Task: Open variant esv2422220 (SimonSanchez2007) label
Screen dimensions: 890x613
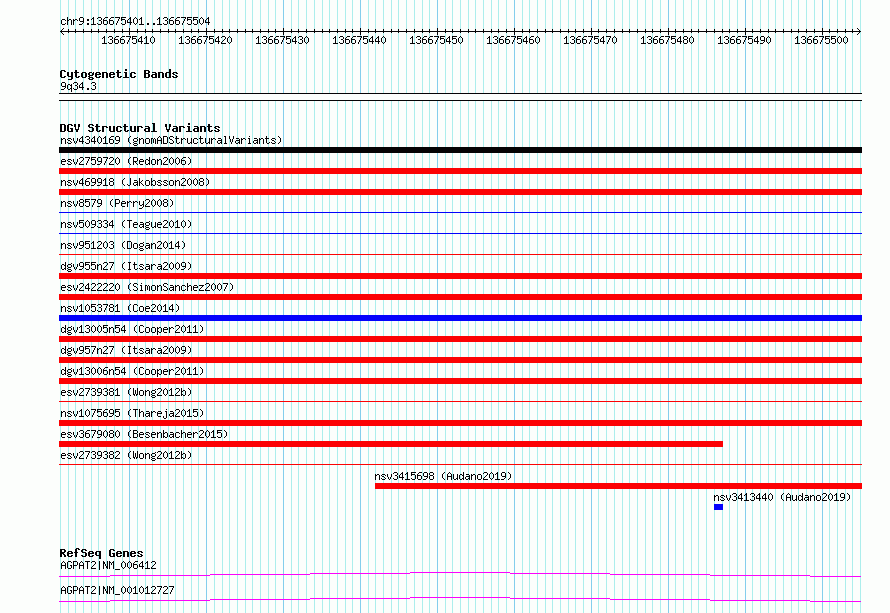Action: 147,287
